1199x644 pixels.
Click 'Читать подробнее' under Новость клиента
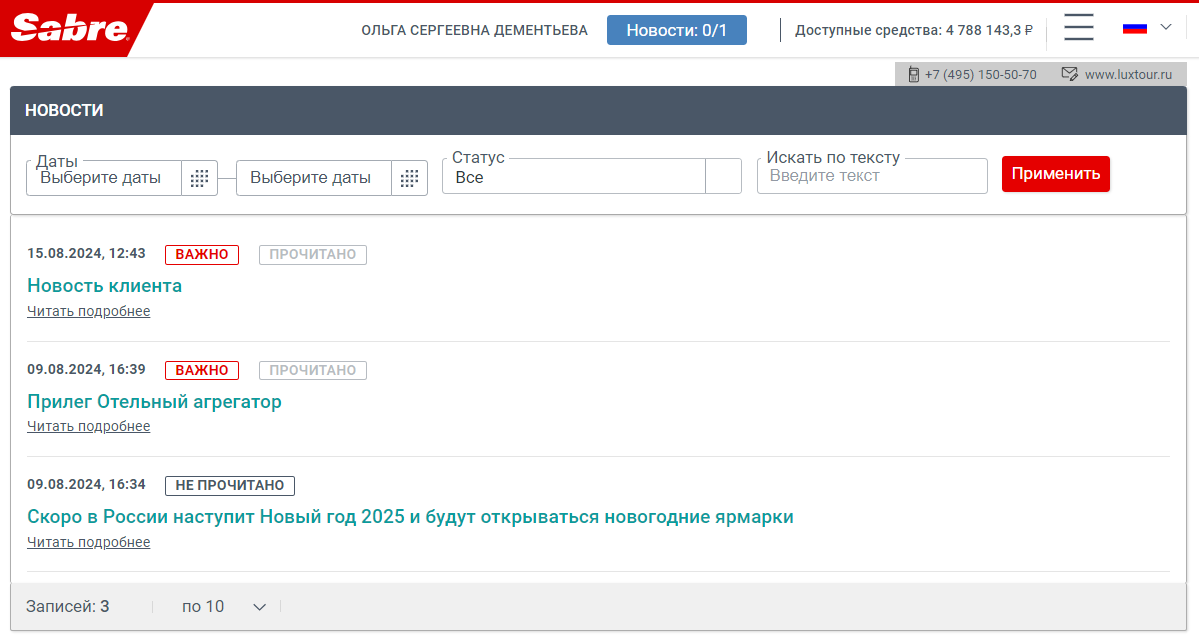point(88,311)
